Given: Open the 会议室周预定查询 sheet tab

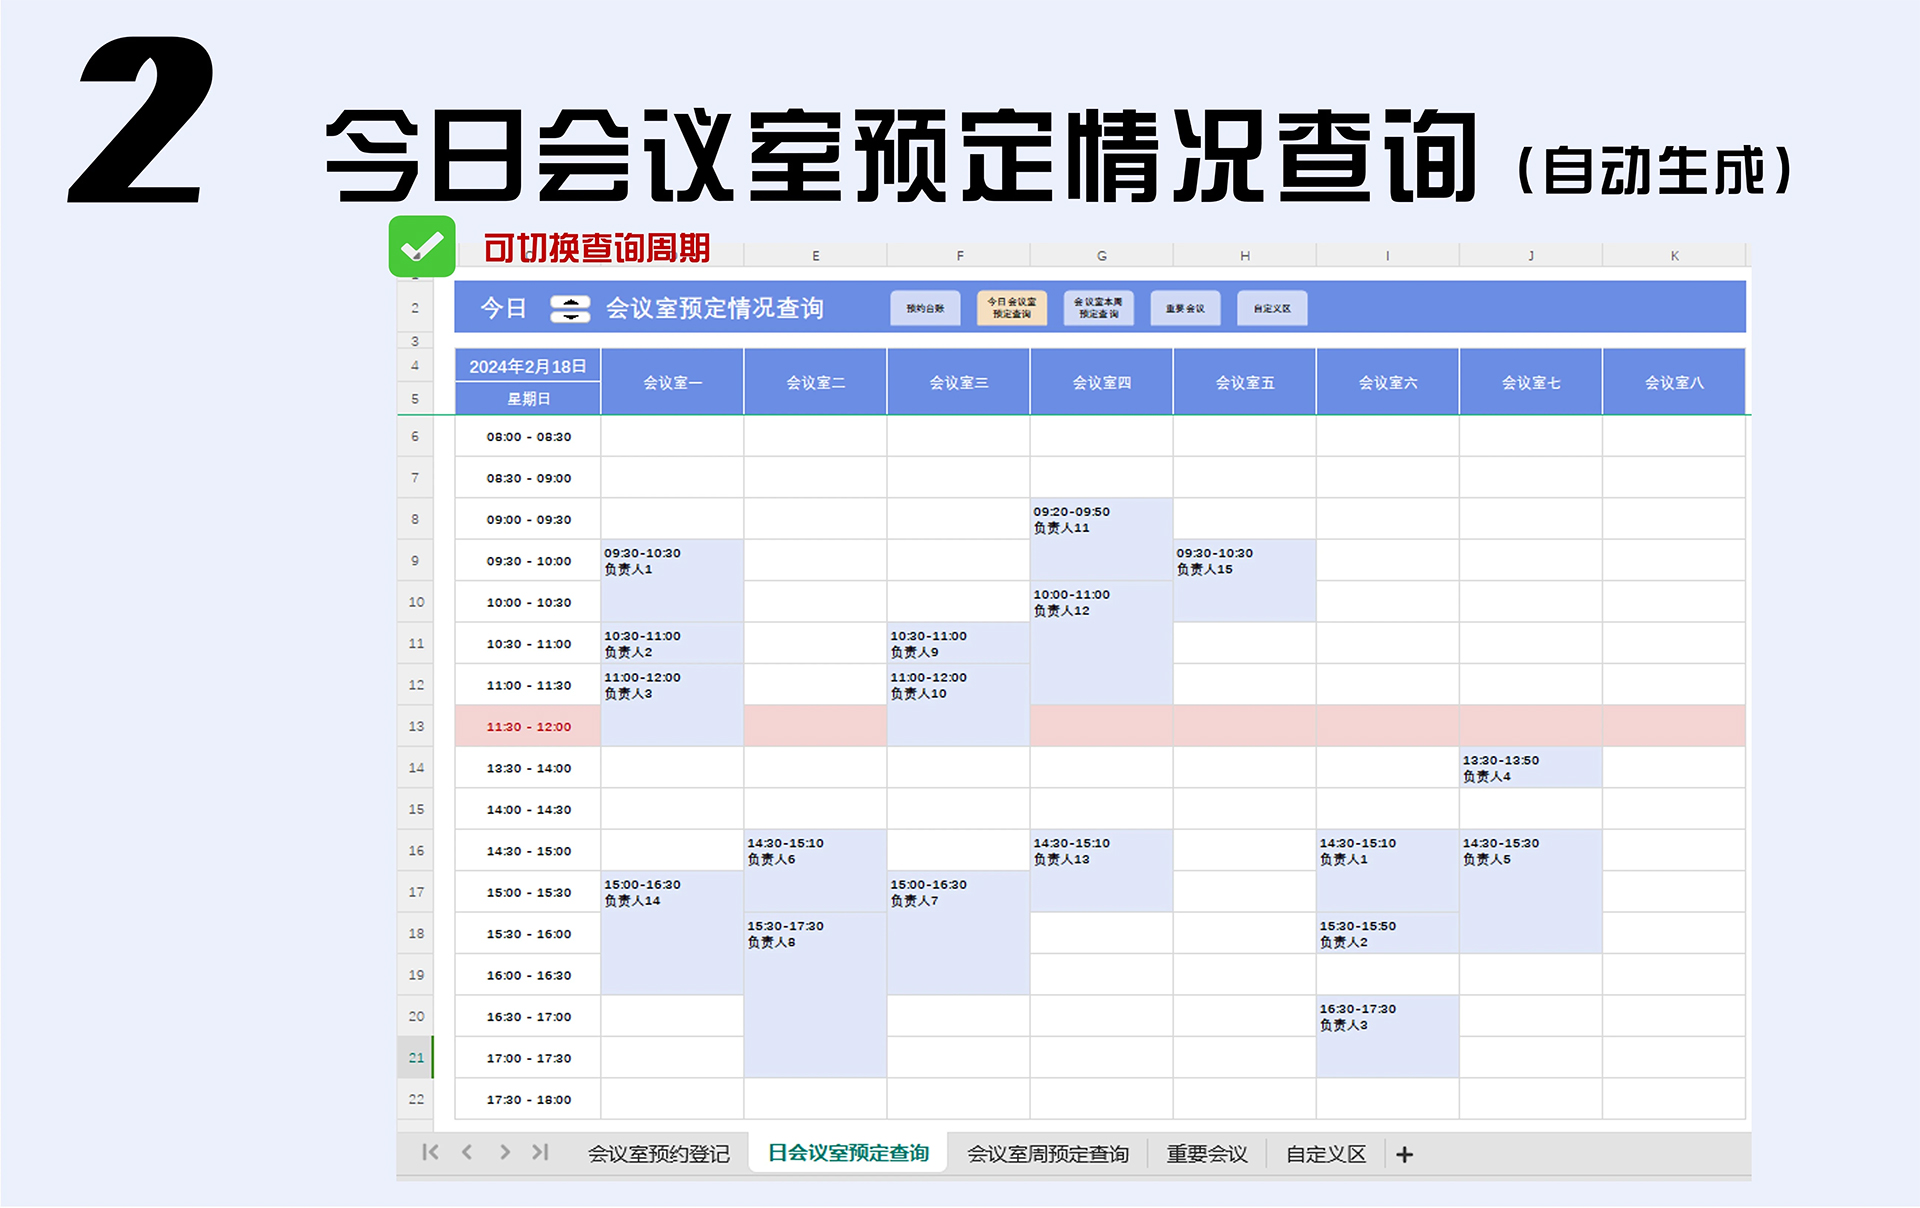Looking at the screenshot, I should (1047, 1154).
